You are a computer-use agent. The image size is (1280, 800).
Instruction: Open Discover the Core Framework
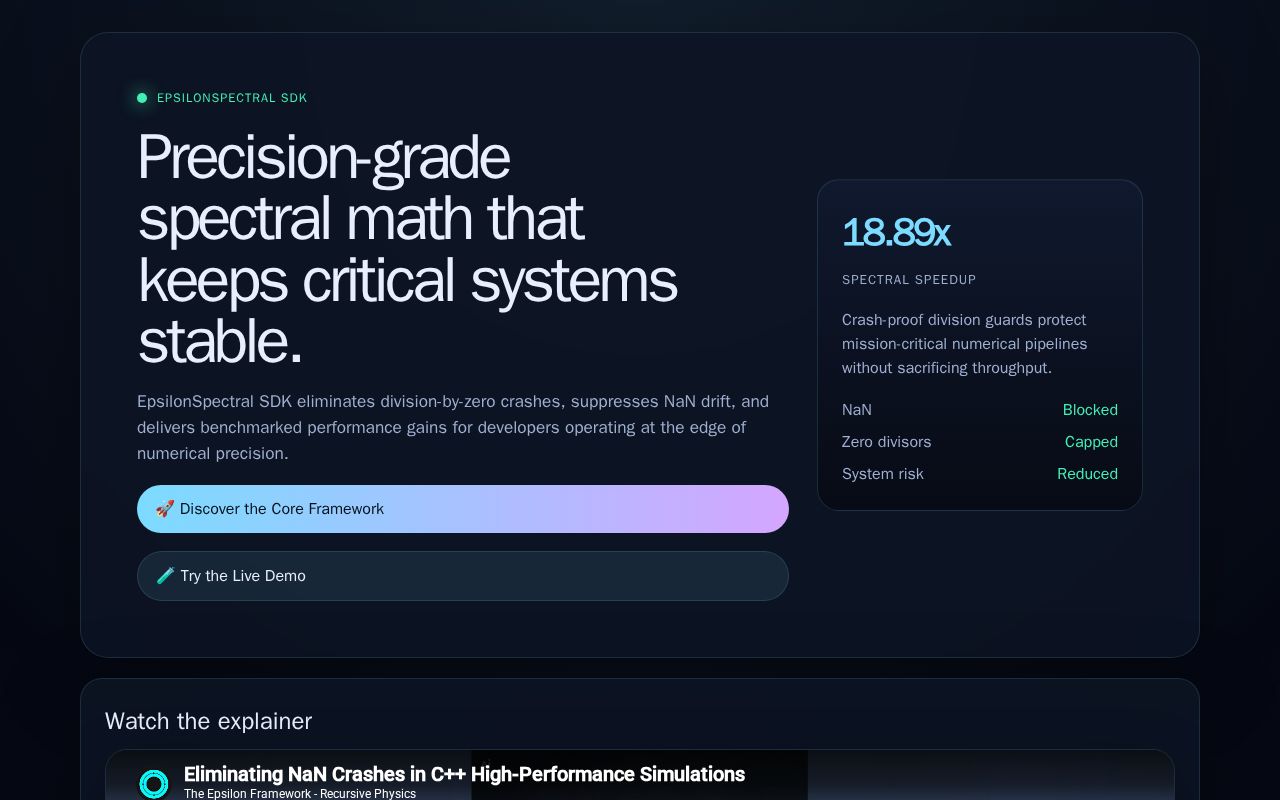coord(463,509)
